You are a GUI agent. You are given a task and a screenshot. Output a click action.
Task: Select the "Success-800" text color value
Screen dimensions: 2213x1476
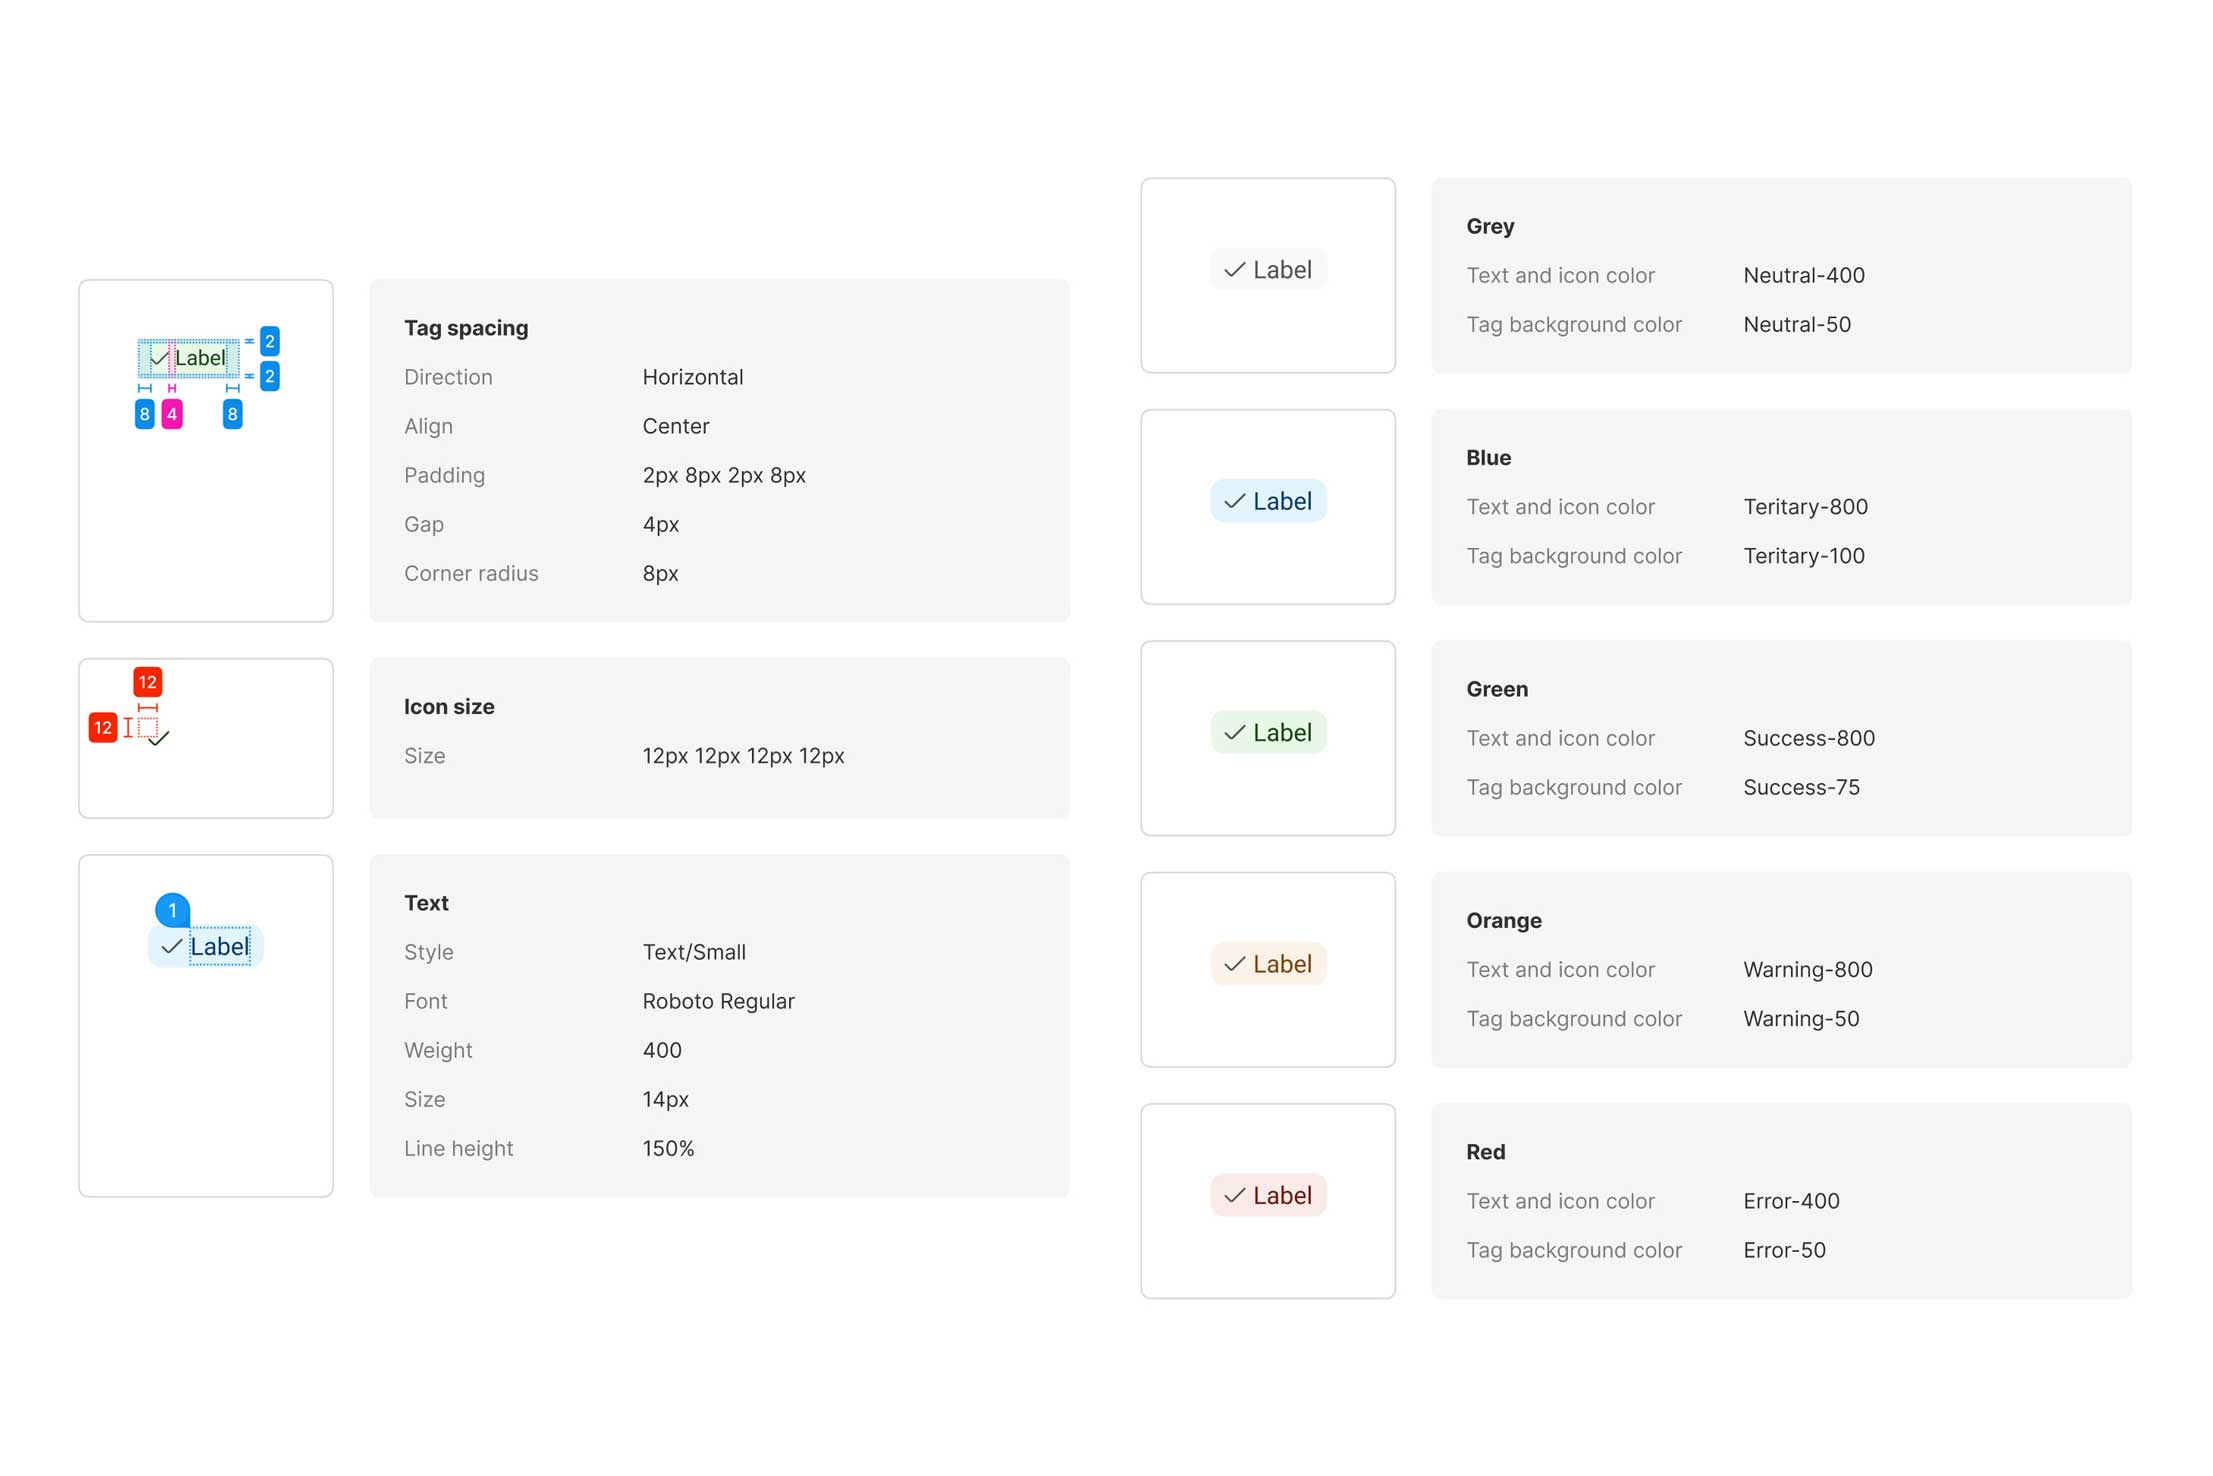pyautogui.click(x=1808, y=738)
